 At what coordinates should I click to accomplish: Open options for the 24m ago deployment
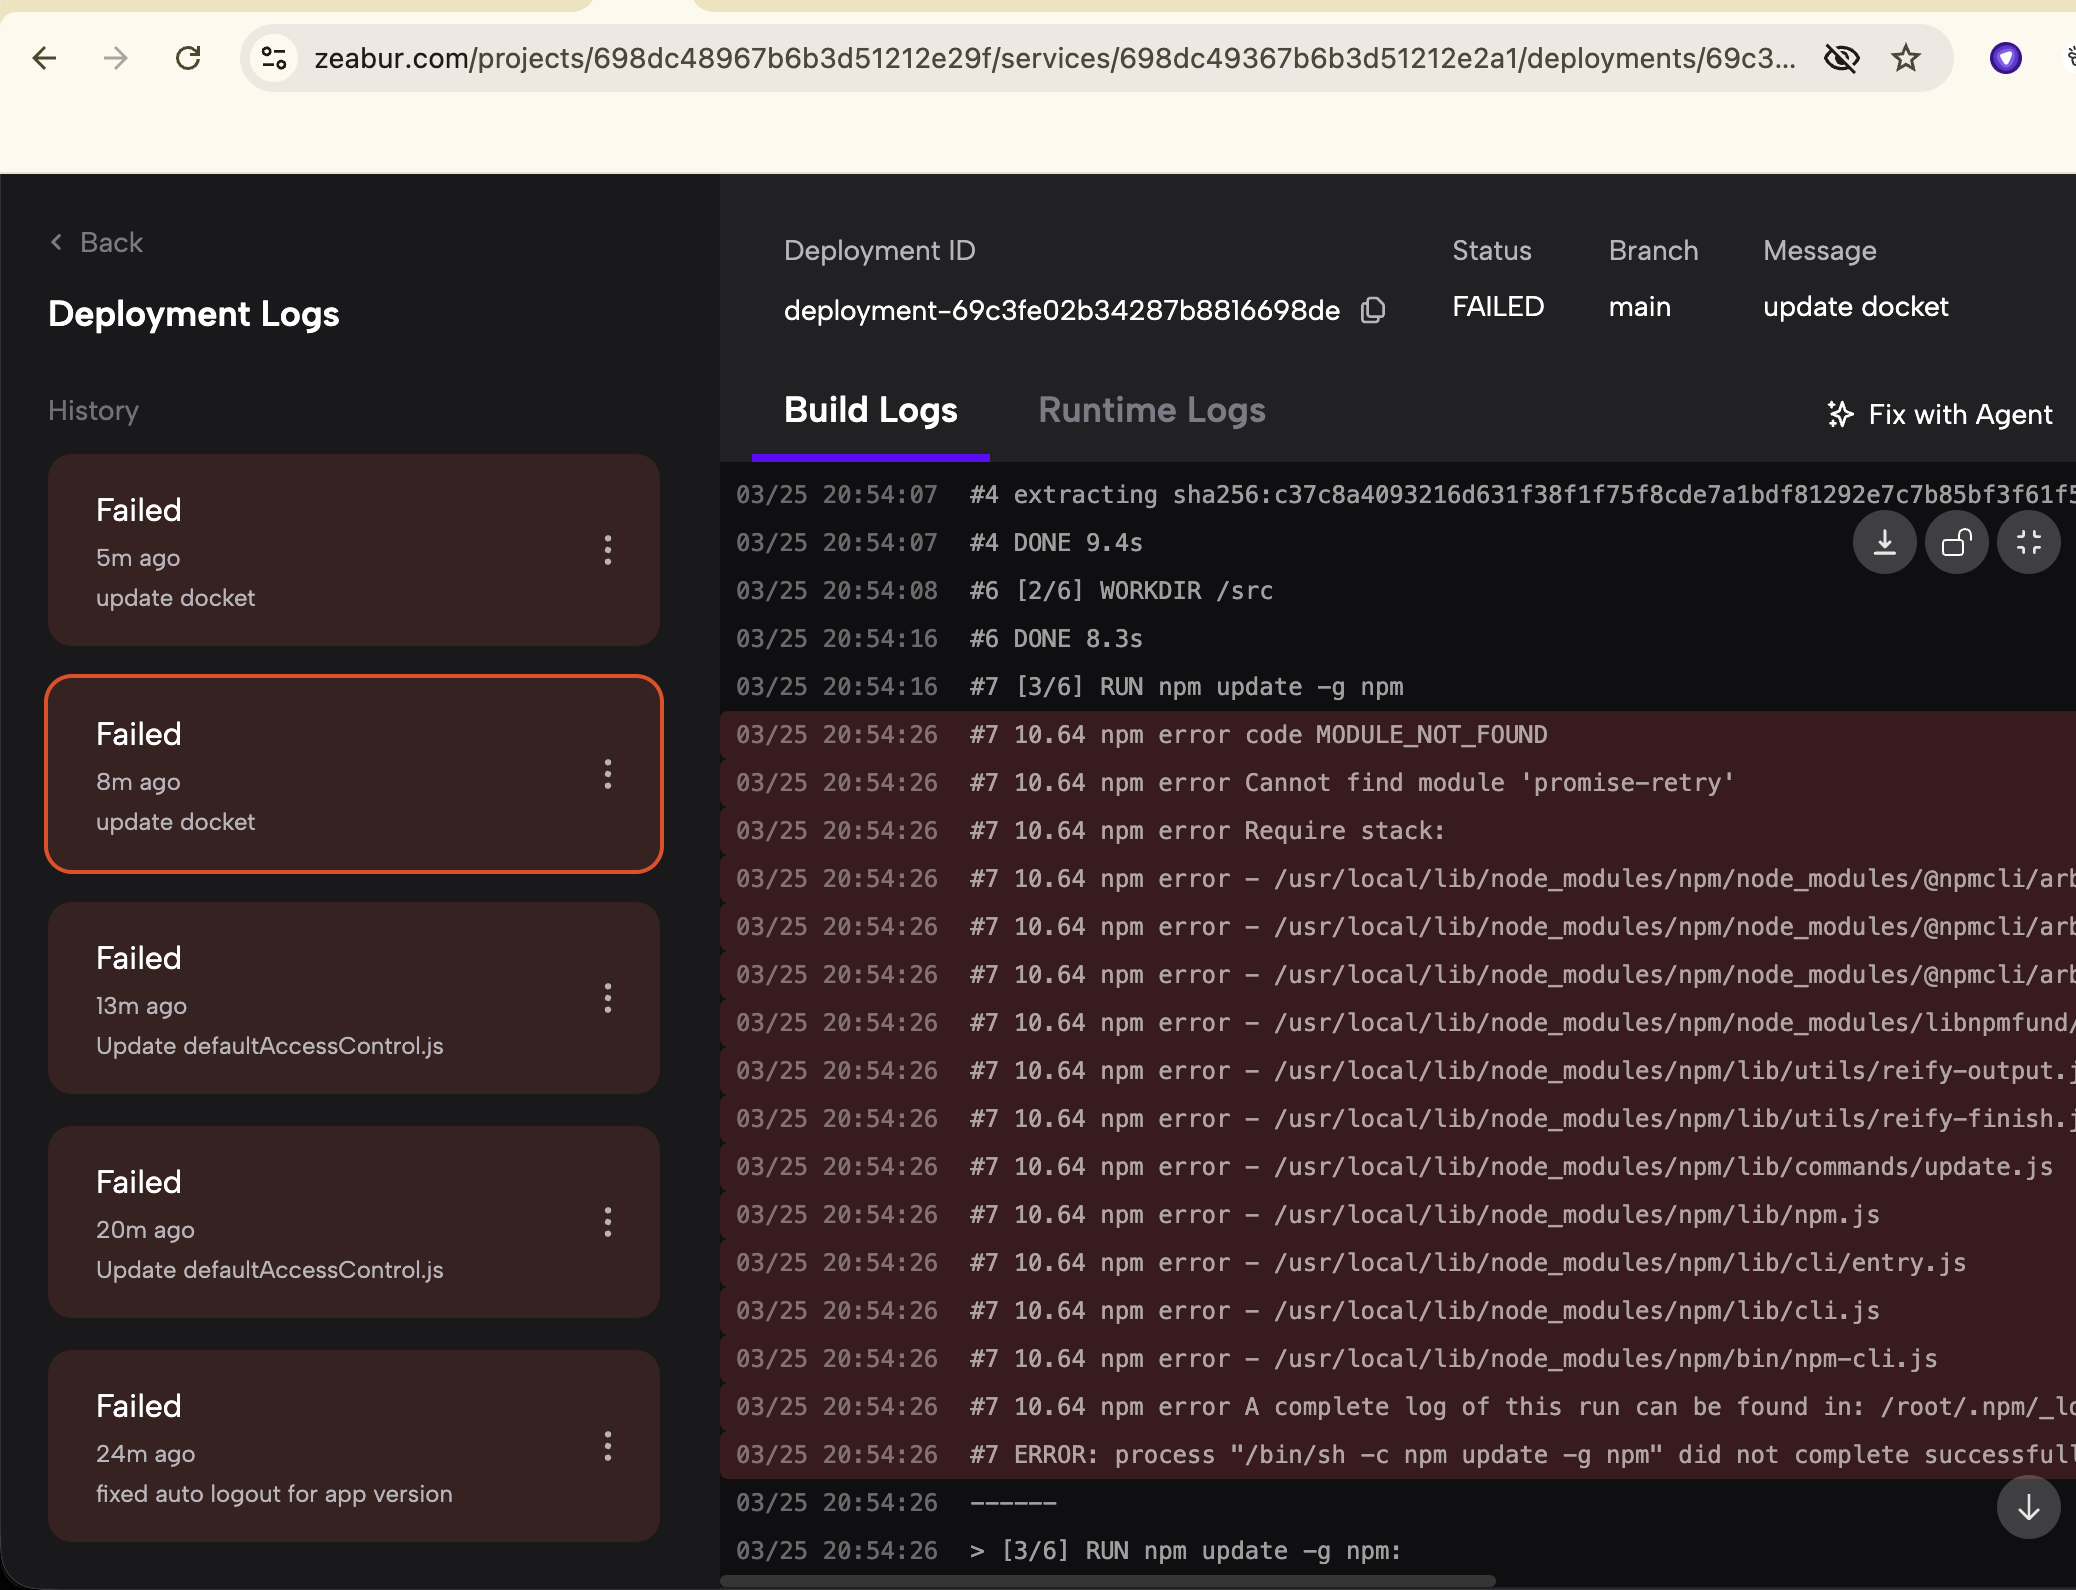608,1446
